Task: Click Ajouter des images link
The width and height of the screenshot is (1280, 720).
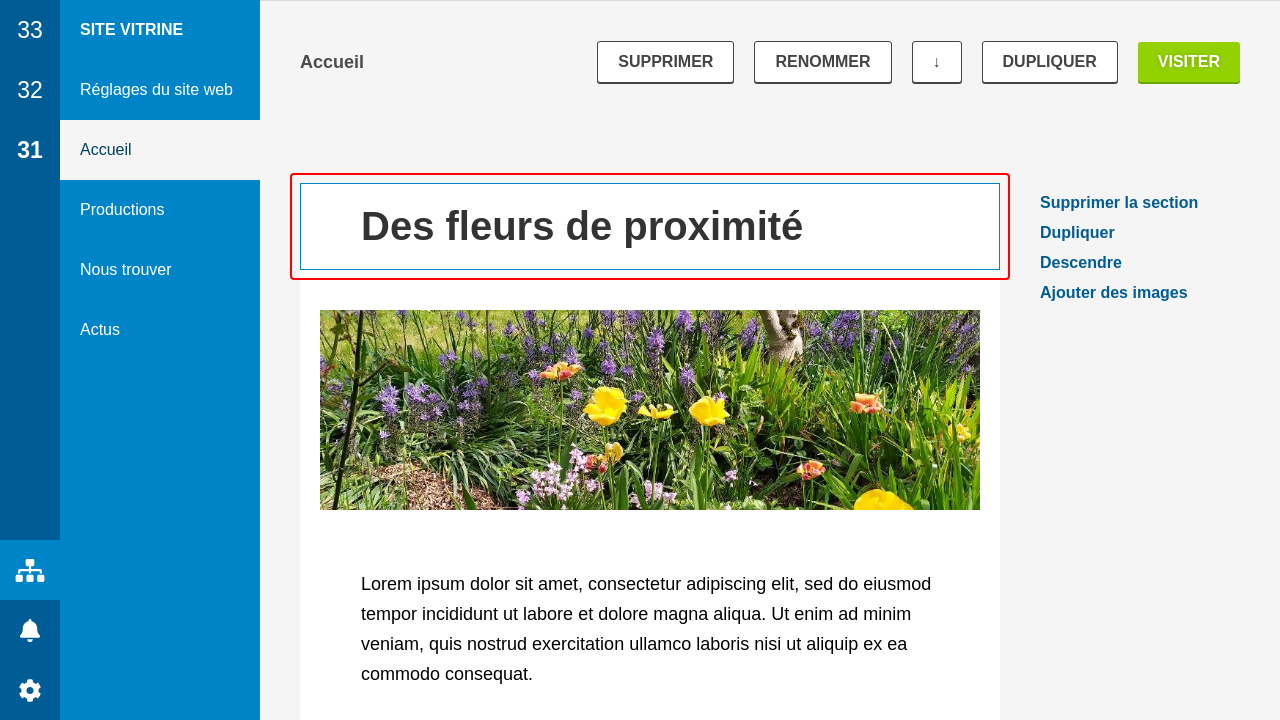Action: [x=1113, y=293]
